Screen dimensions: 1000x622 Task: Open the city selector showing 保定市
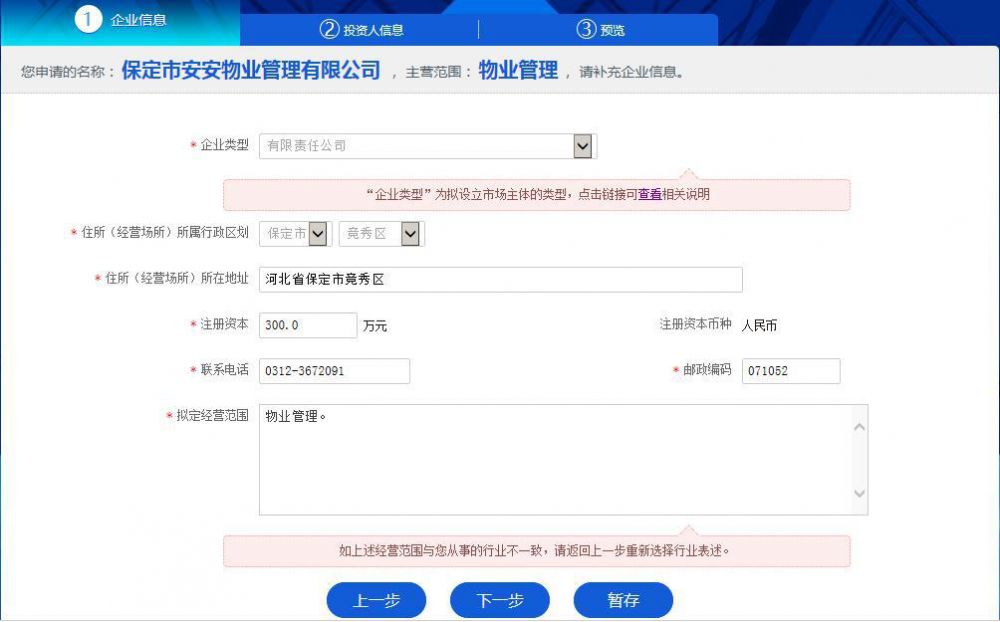pos(293,233)
